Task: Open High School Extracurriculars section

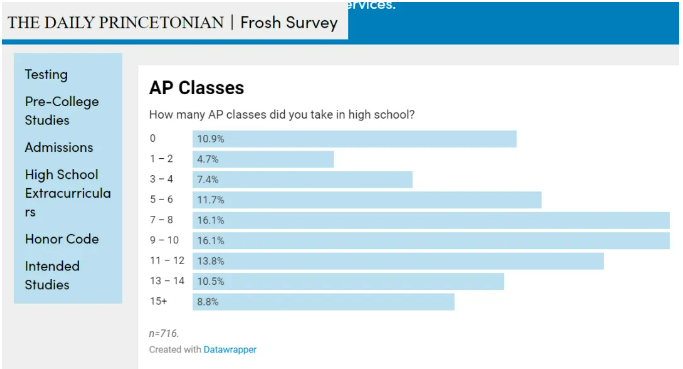Action: 68,193
